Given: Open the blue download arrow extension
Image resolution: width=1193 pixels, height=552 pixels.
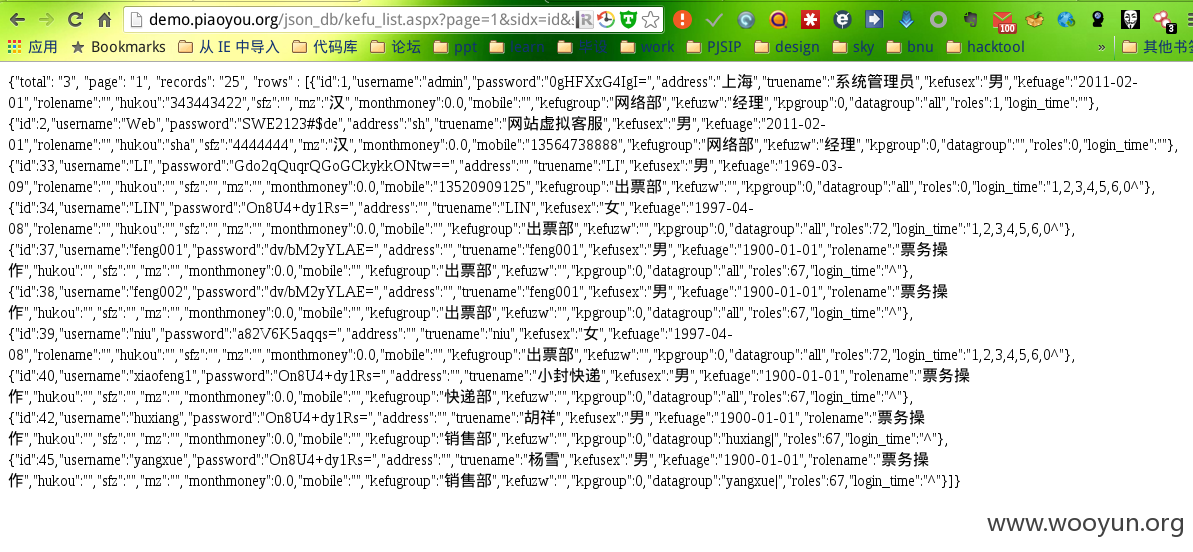Looking at the screenshot, I should point(906,20).
